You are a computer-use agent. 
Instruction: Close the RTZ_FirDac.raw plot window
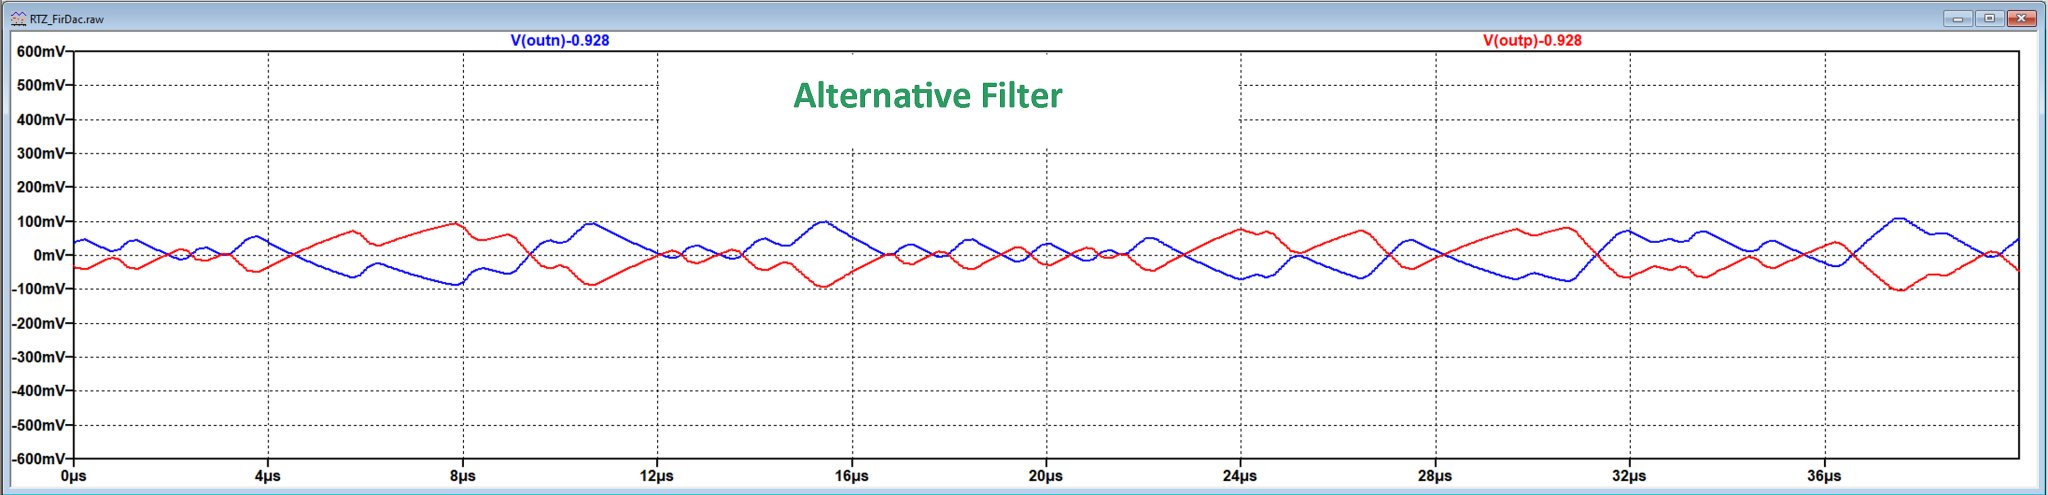2021,18
